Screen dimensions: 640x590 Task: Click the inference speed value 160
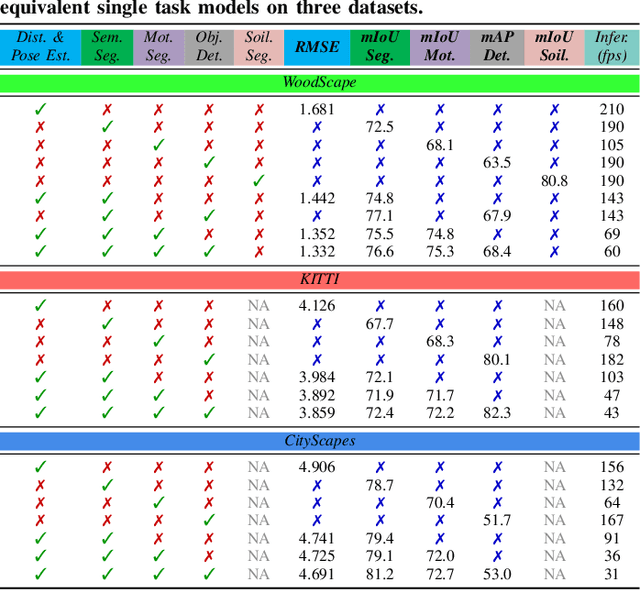[x=612, y=306]
